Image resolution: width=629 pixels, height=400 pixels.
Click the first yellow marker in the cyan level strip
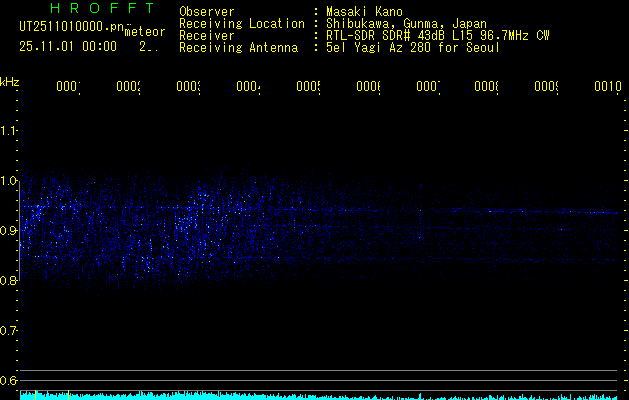point(36,395)
